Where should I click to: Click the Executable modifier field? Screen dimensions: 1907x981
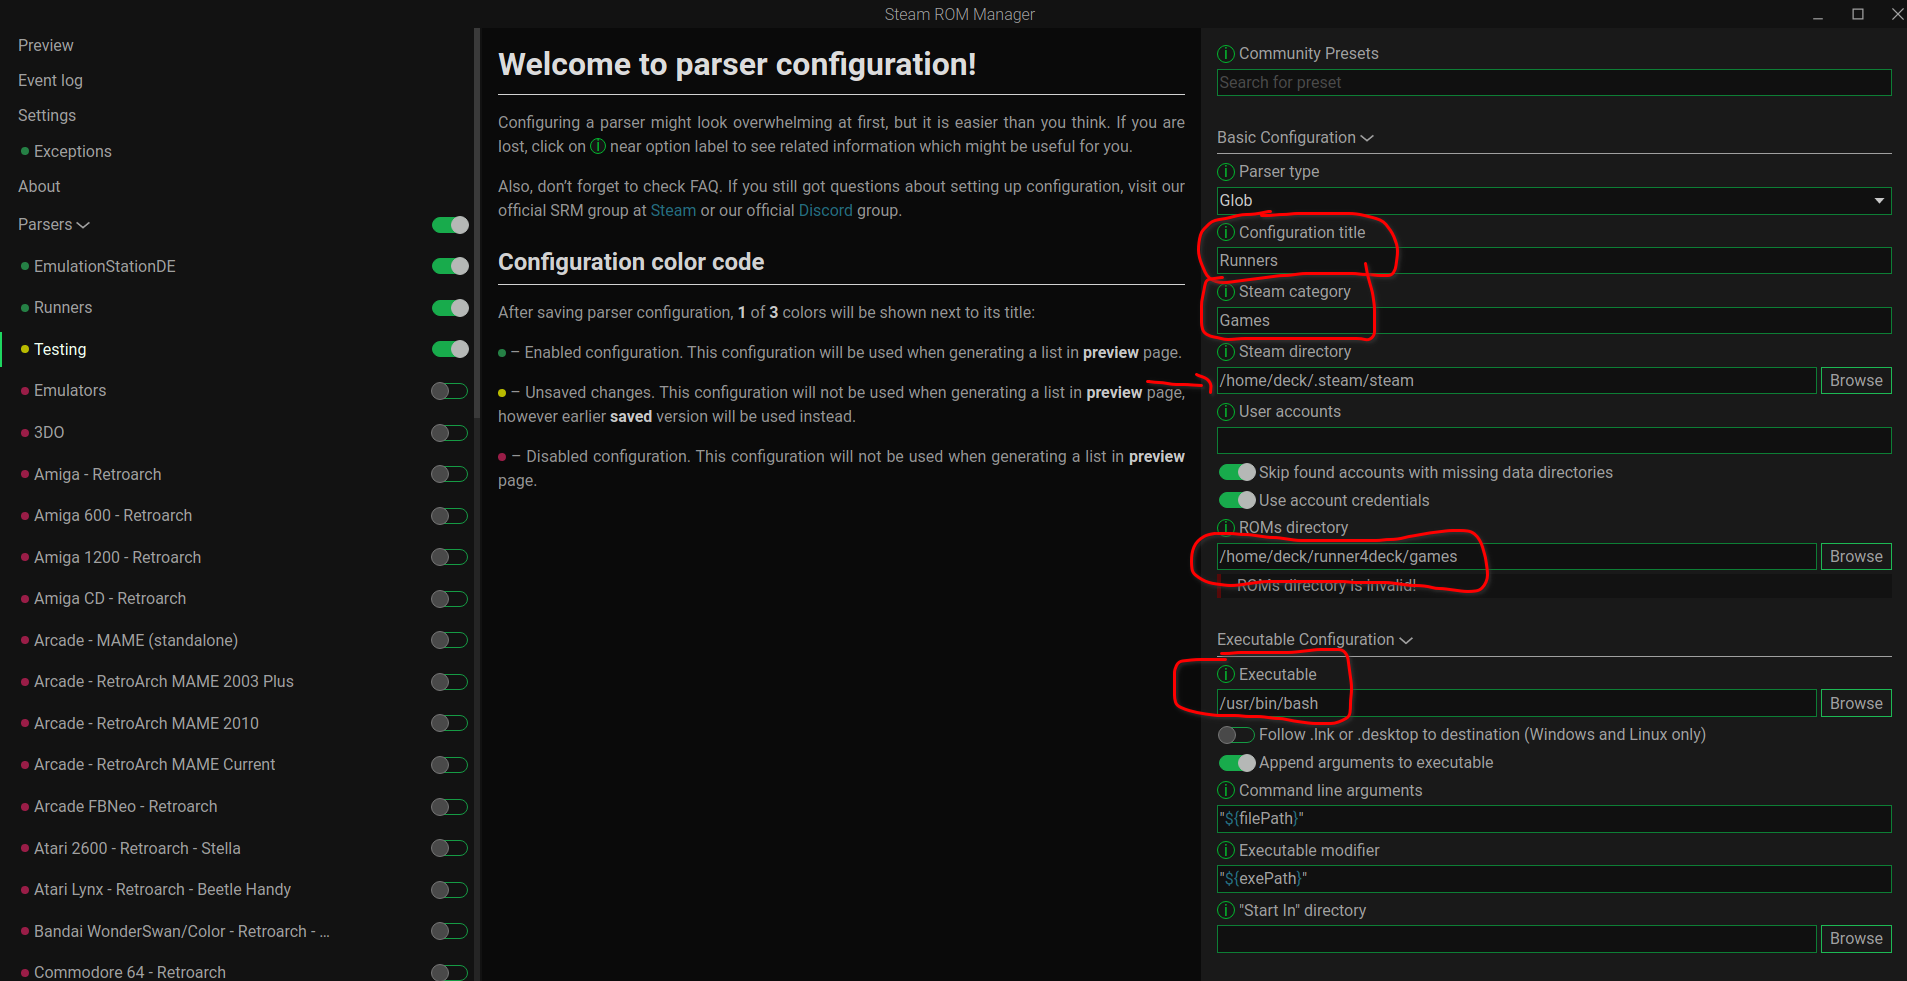pyautogui.click(x=1554, y=879)
